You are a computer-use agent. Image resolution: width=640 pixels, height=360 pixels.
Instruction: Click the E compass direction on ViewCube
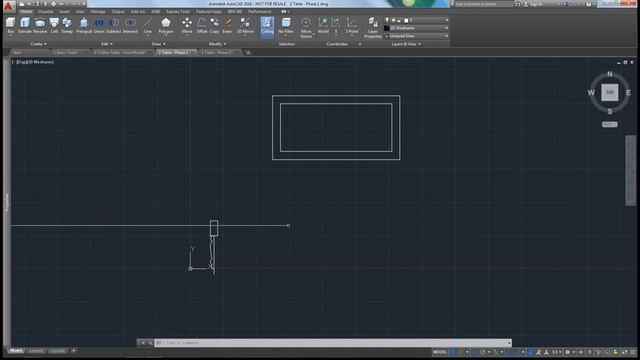628,93
